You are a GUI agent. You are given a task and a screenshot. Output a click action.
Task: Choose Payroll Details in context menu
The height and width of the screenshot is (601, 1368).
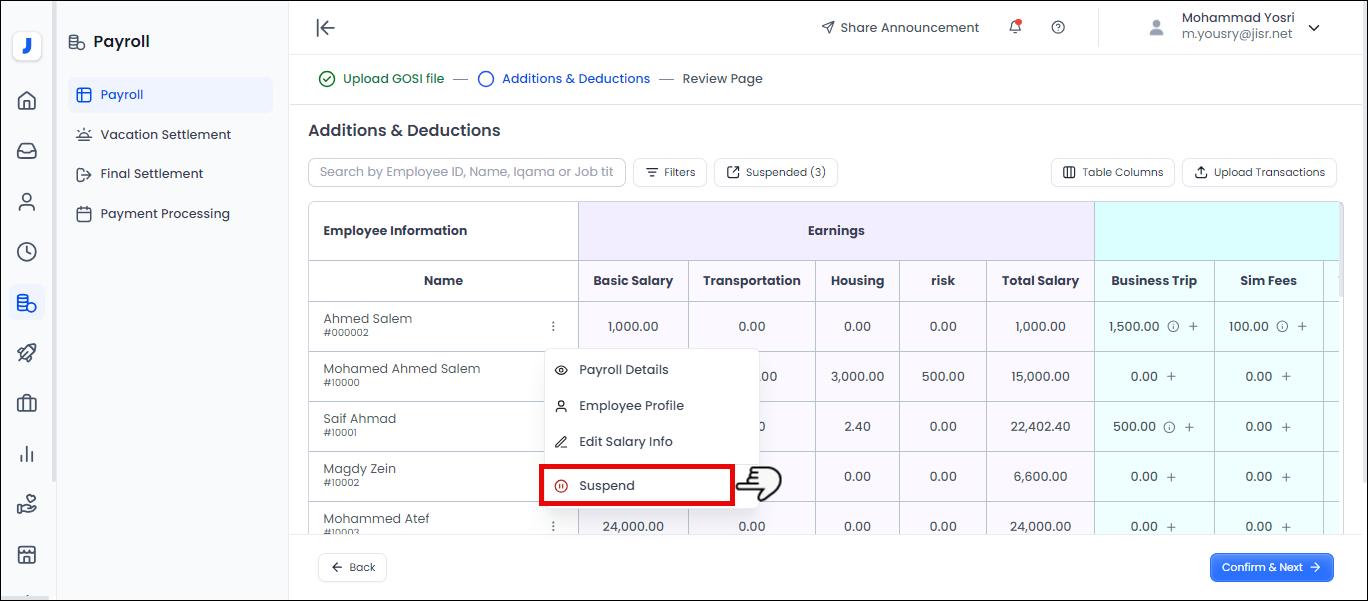pyautogui.click(x=623, y=370)
